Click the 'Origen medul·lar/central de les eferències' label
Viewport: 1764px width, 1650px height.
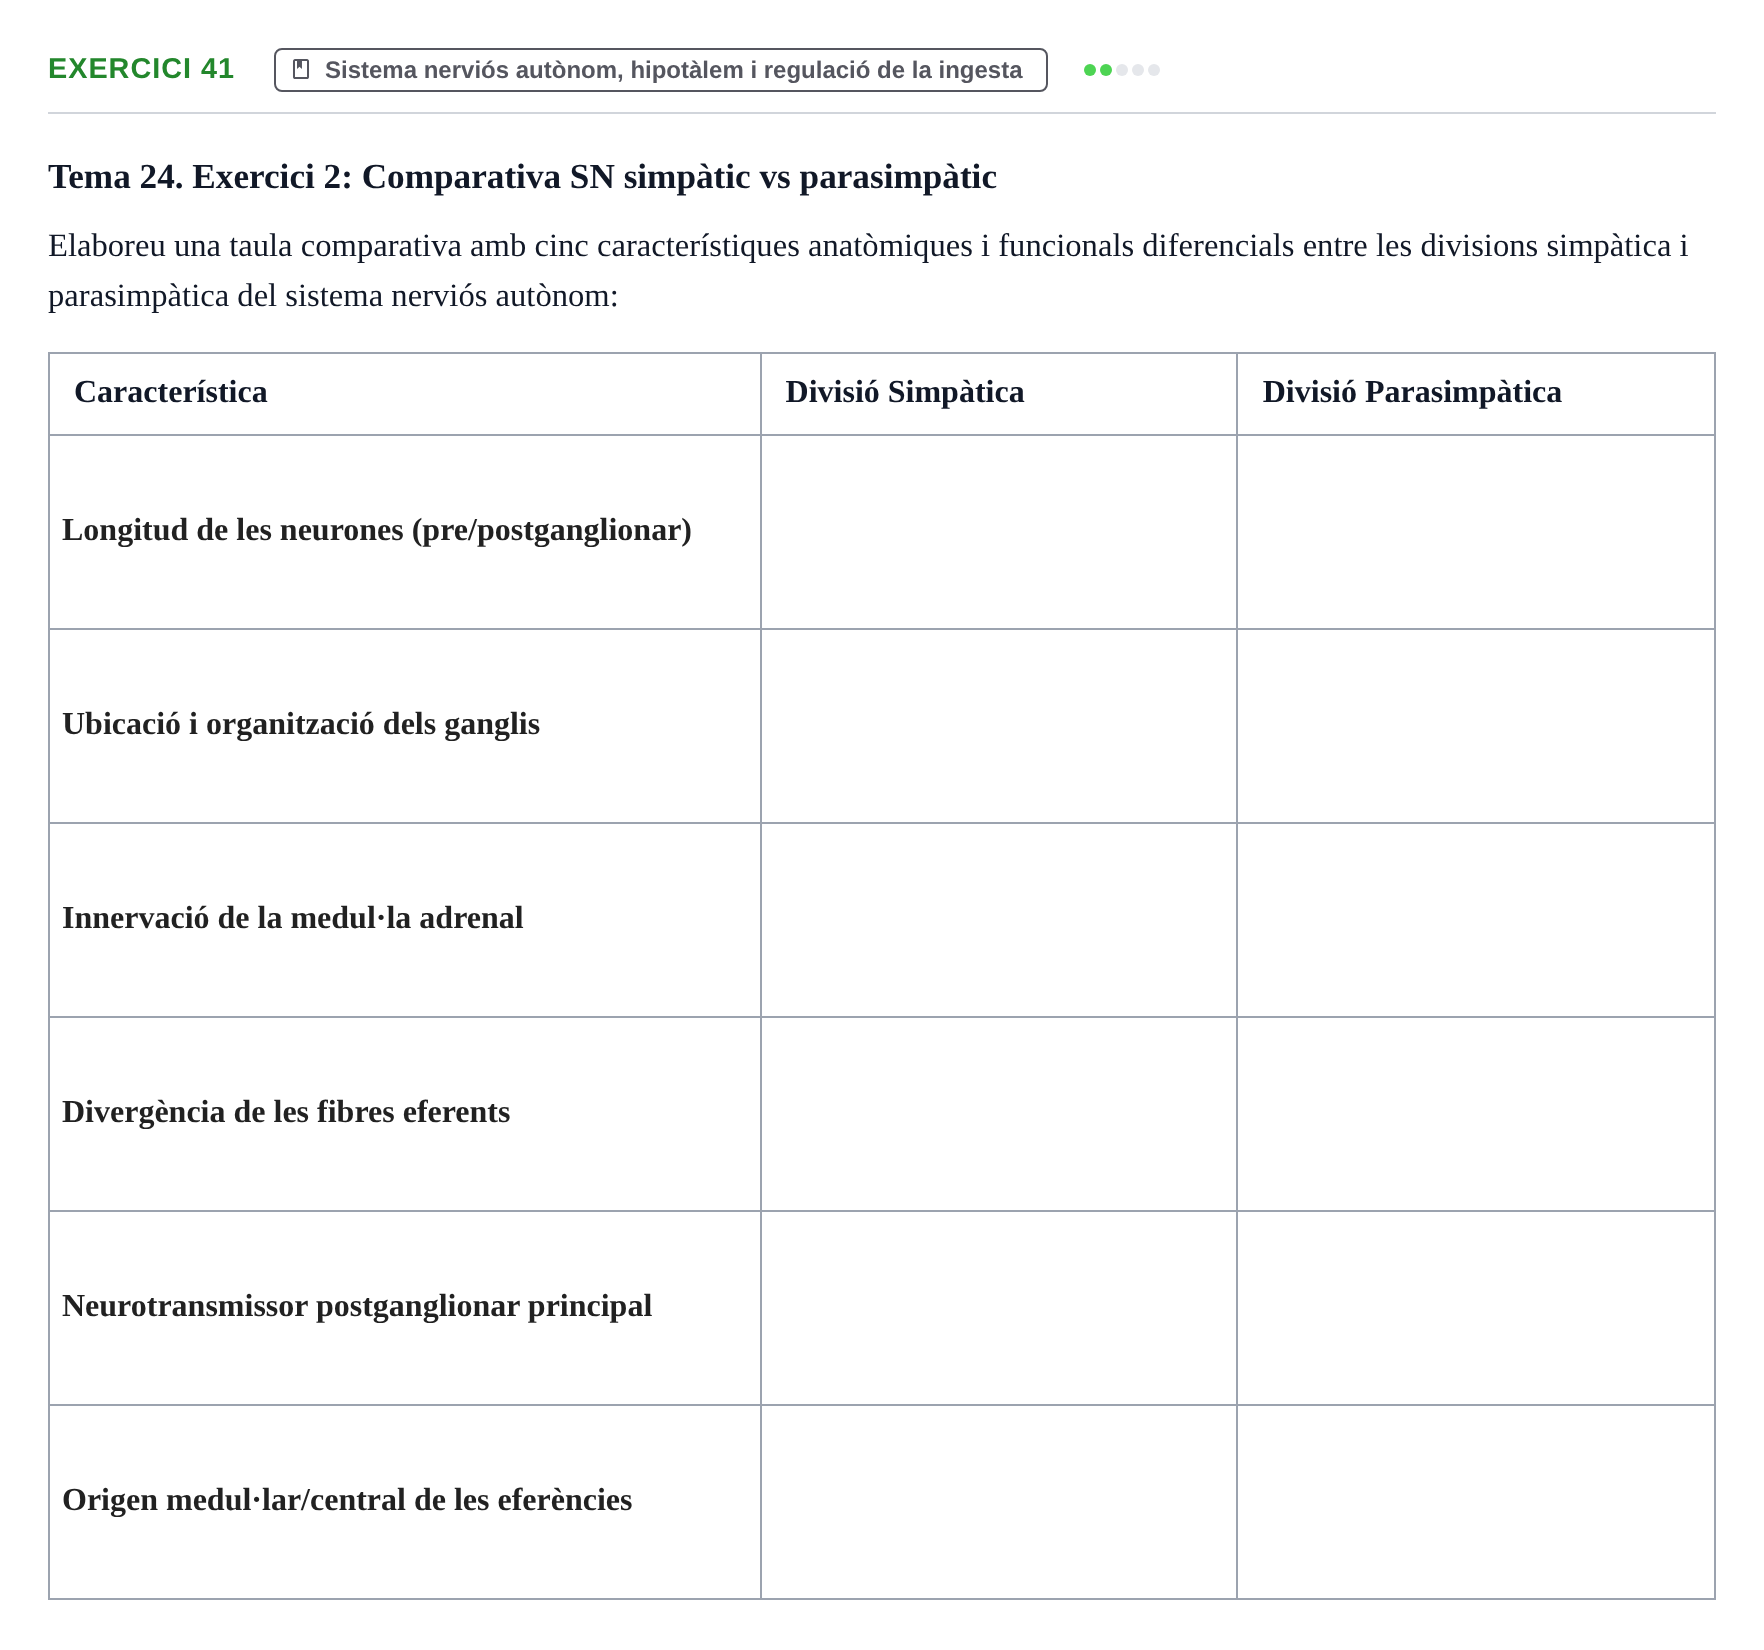[347, 1500]
